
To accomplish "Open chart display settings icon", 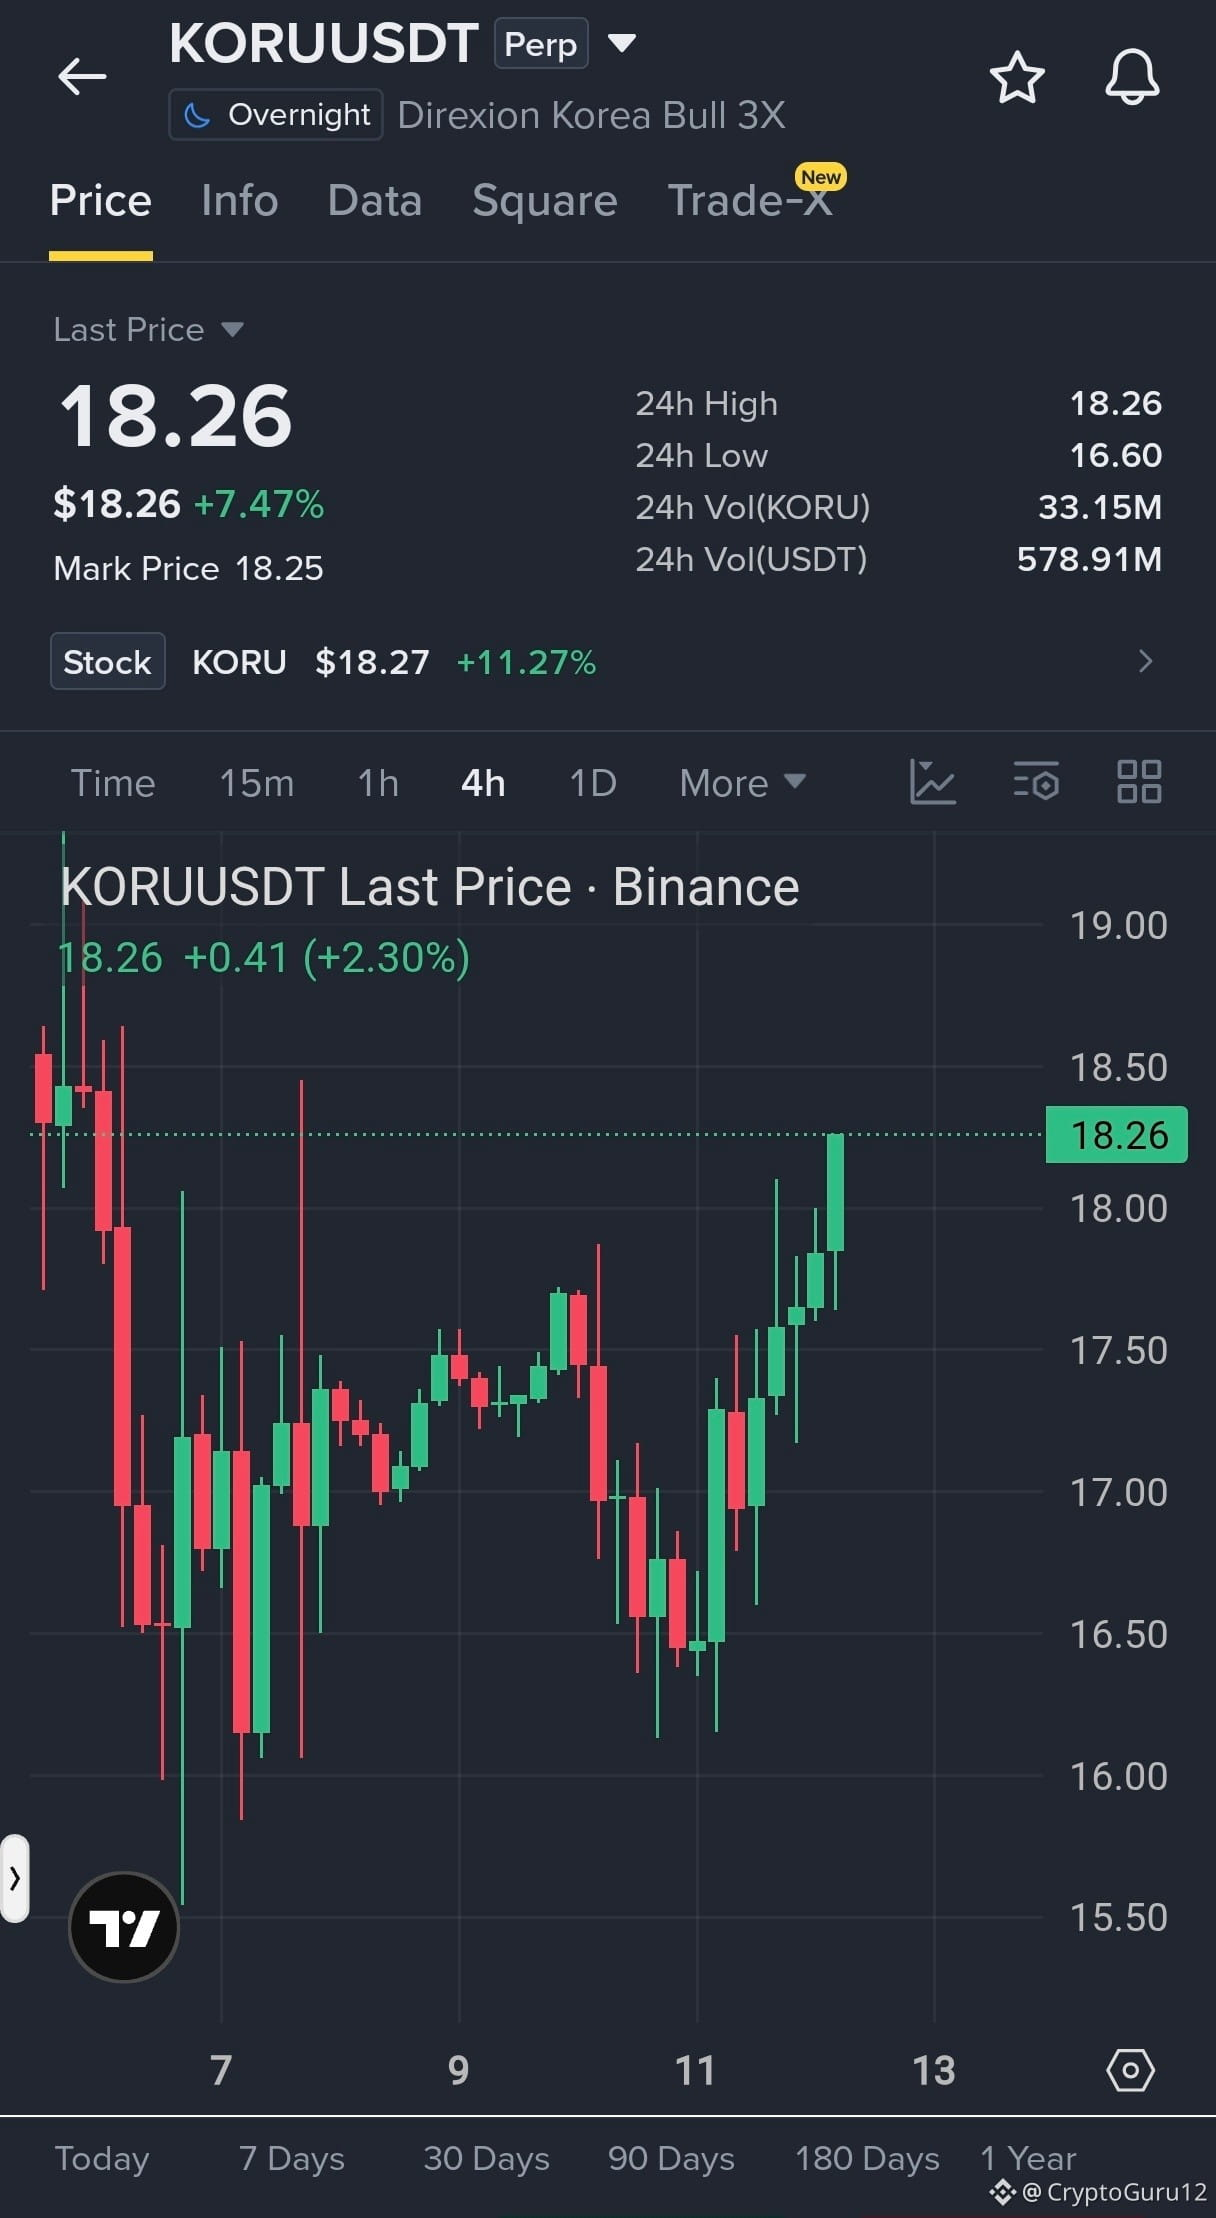I will pyautogui.click(x=1036, y=782).
